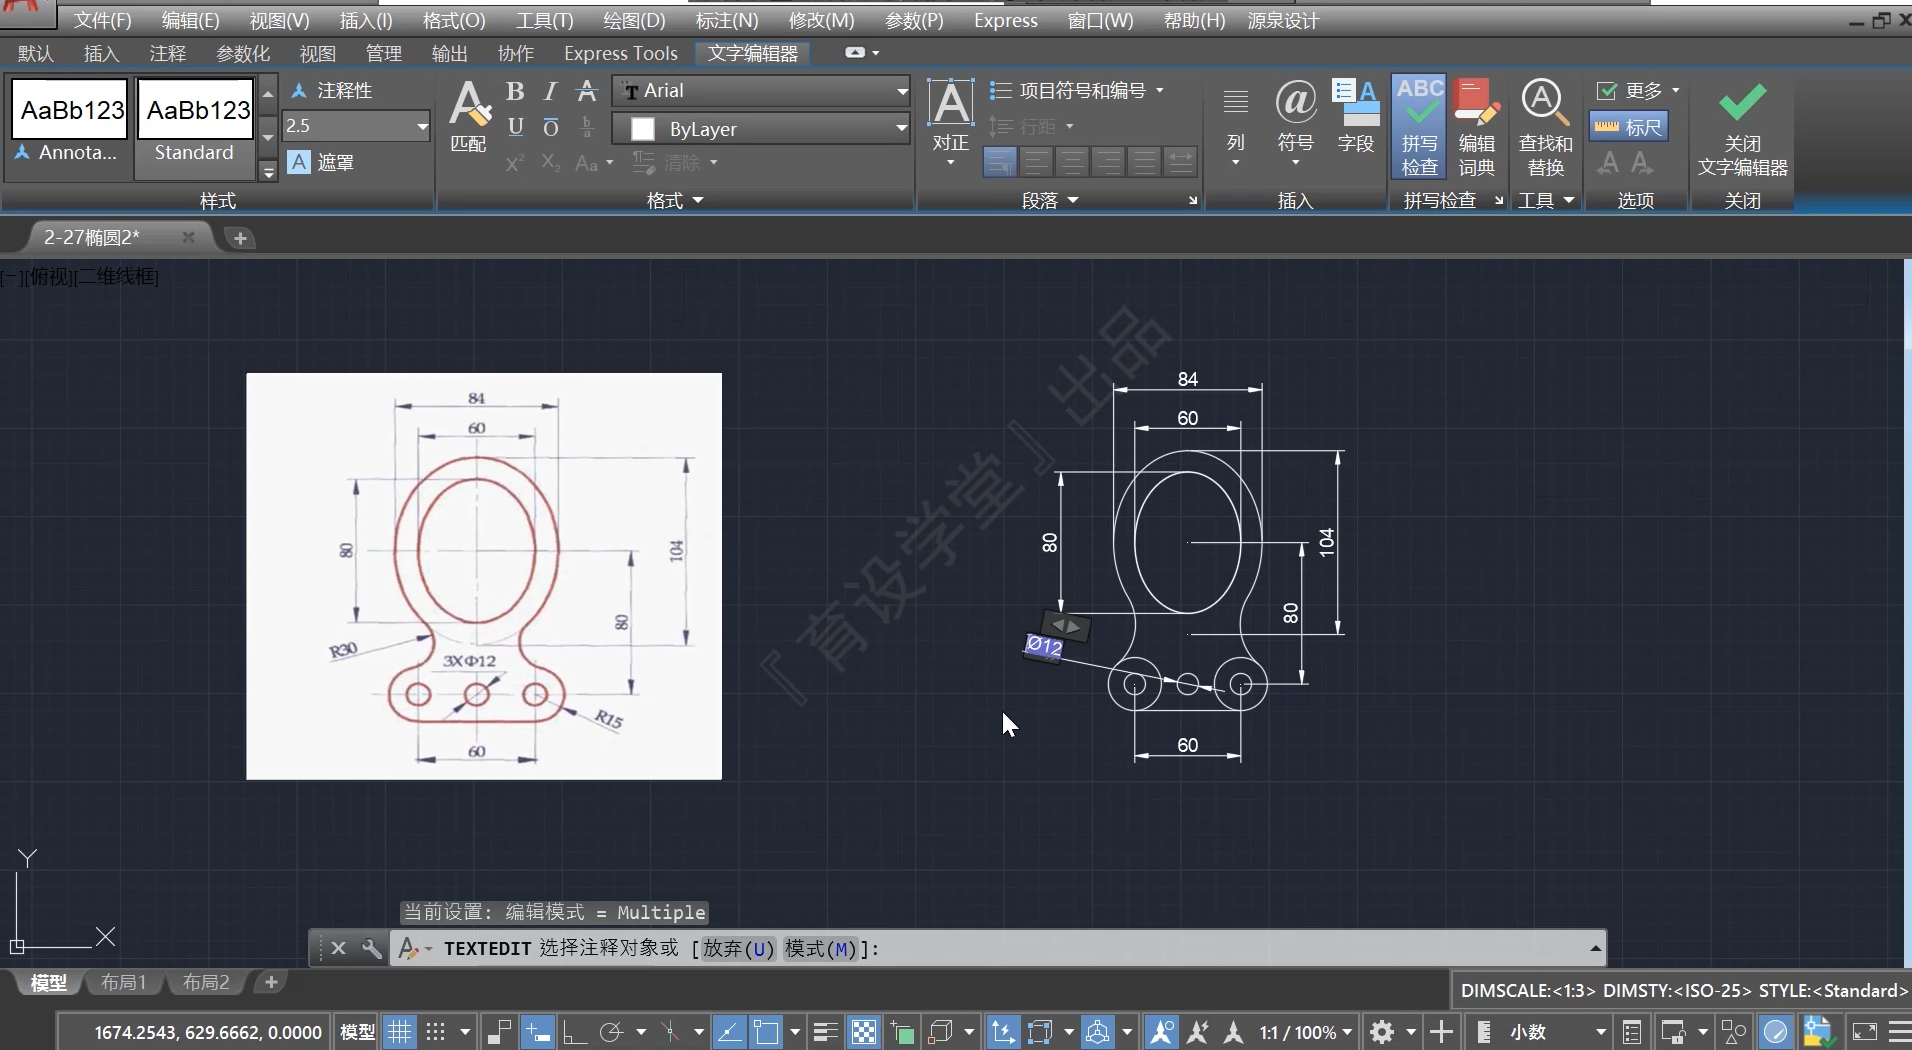Open the 小数 units dropdown
This screenshot has height=1050, width=1912.
pos(1560,1032)
